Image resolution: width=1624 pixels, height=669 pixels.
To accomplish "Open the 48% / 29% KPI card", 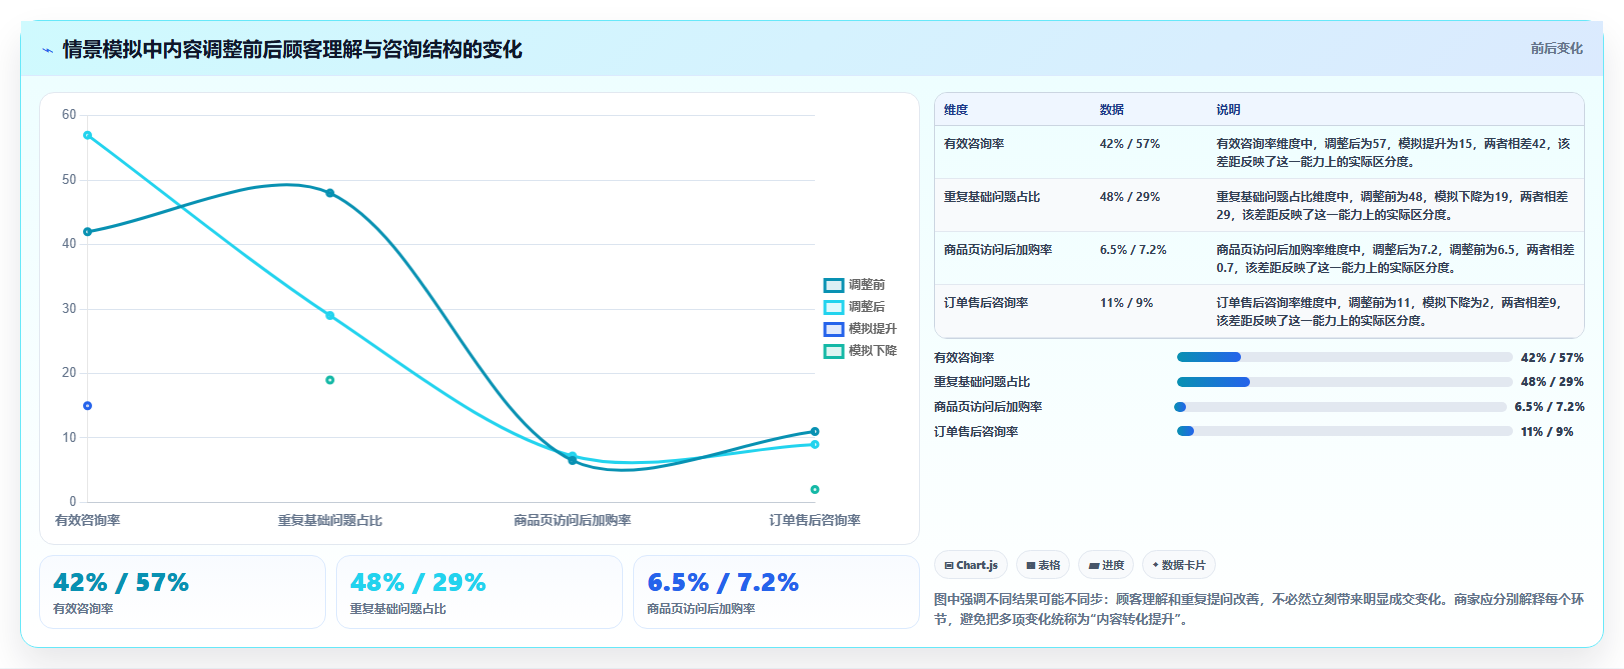I will click(479, 592).
